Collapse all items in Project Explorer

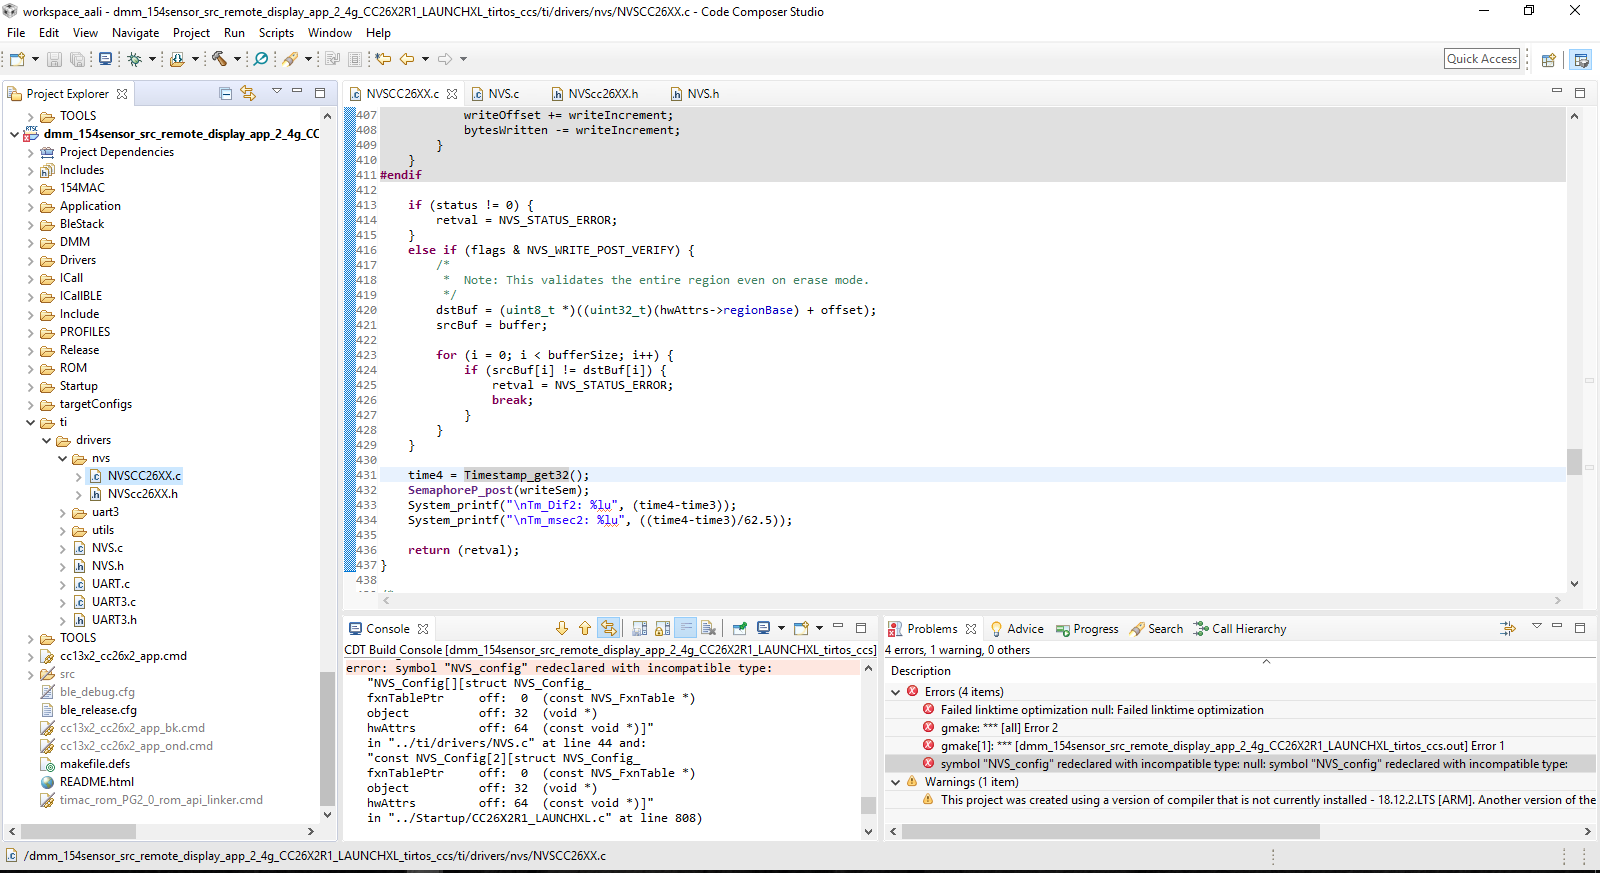(x=226, y=93)
